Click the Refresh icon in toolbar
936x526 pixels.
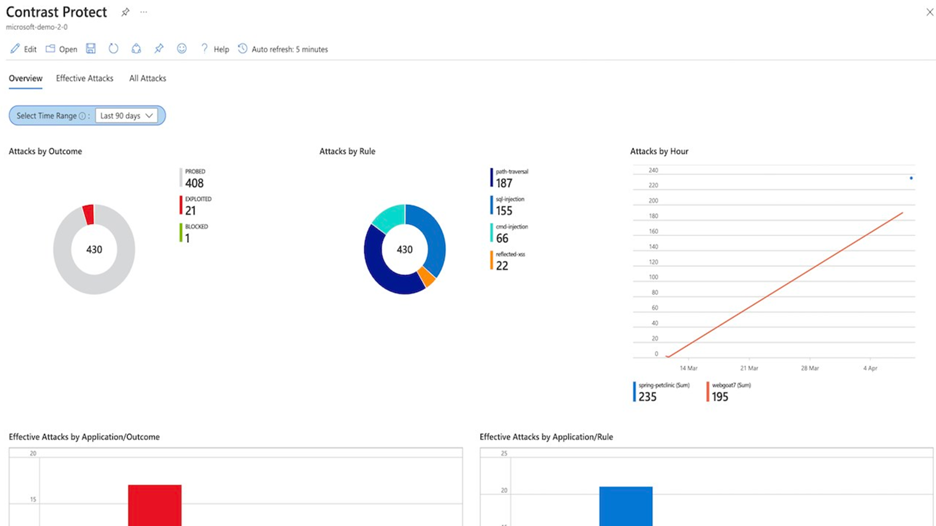tap(113, 49)
